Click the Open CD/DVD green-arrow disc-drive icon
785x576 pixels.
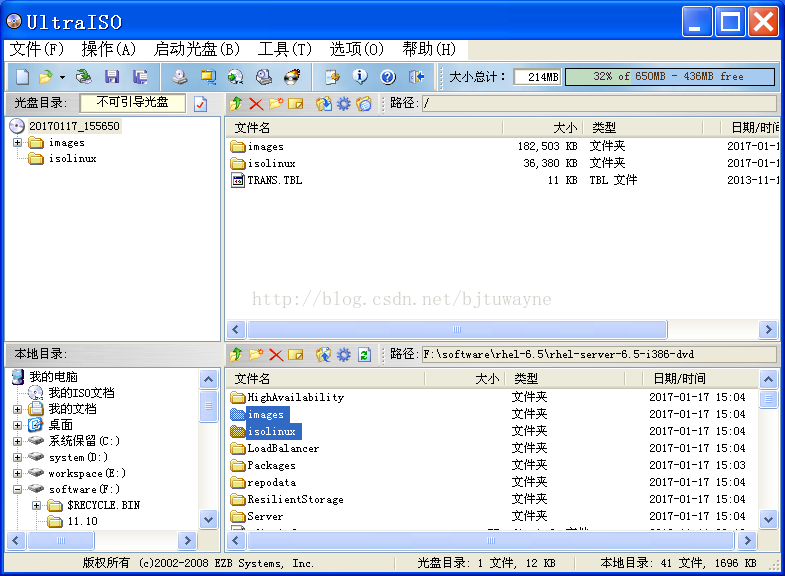tap(84, 77)
